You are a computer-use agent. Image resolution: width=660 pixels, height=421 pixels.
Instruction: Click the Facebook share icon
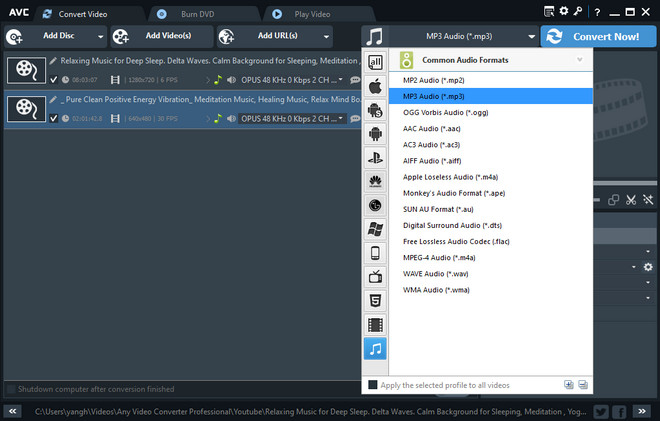(x=619, y=411)
